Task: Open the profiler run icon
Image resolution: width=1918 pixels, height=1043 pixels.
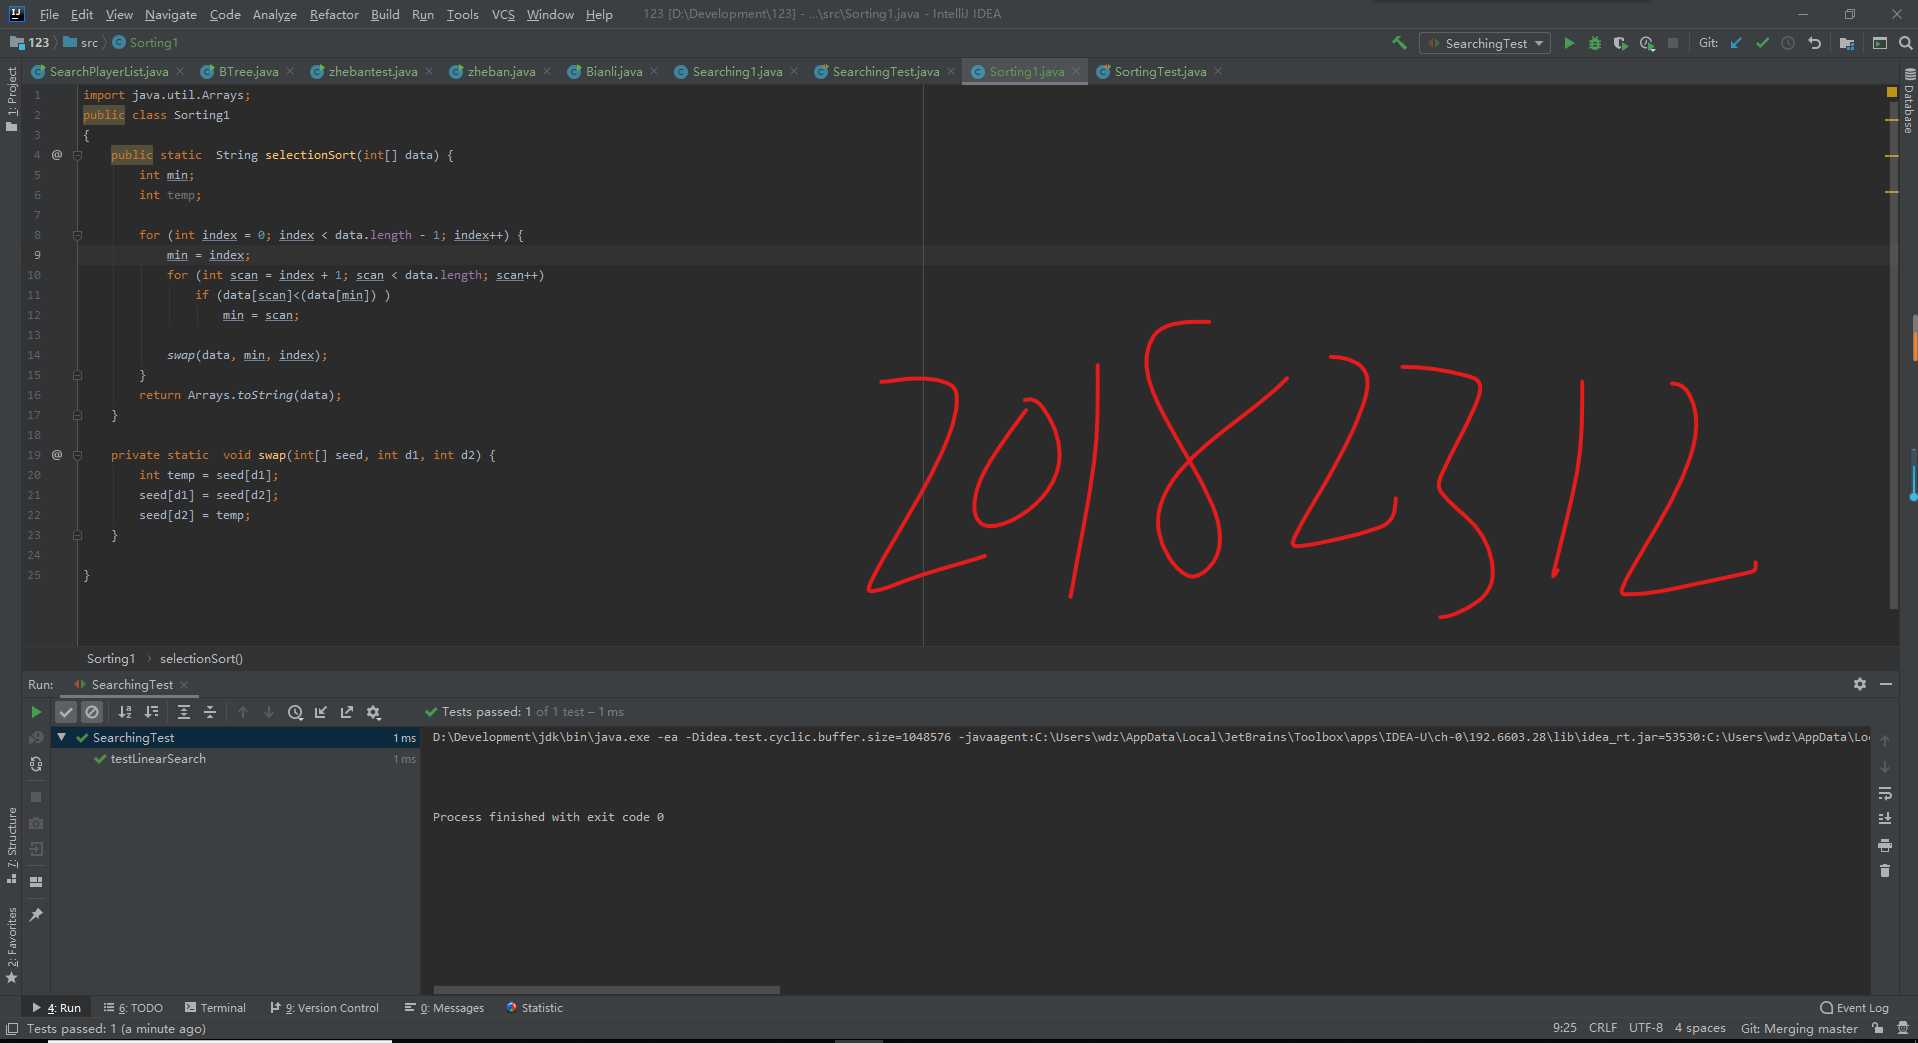Action: coord(1647,43)
